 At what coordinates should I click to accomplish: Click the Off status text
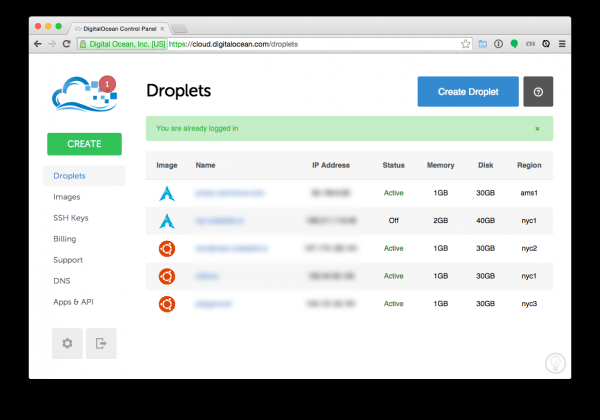click(x=393, y=221)
